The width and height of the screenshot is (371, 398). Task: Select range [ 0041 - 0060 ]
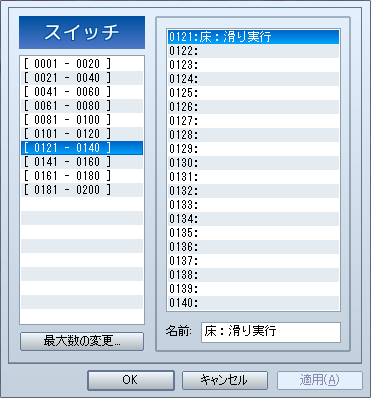[x=82, y=92]
